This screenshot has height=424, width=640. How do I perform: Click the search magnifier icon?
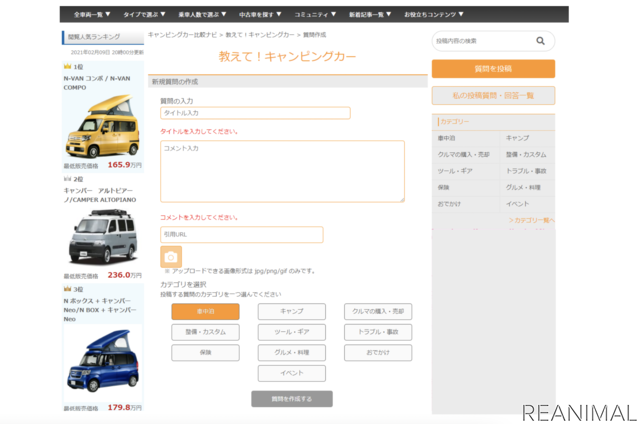coord(540,41)
